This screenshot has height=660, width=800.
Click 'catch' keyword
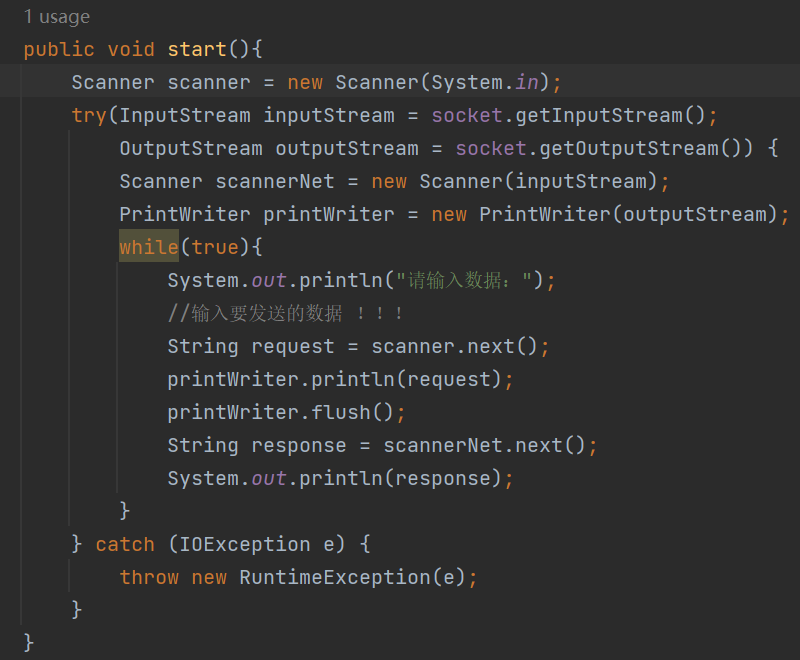(125, 544)
